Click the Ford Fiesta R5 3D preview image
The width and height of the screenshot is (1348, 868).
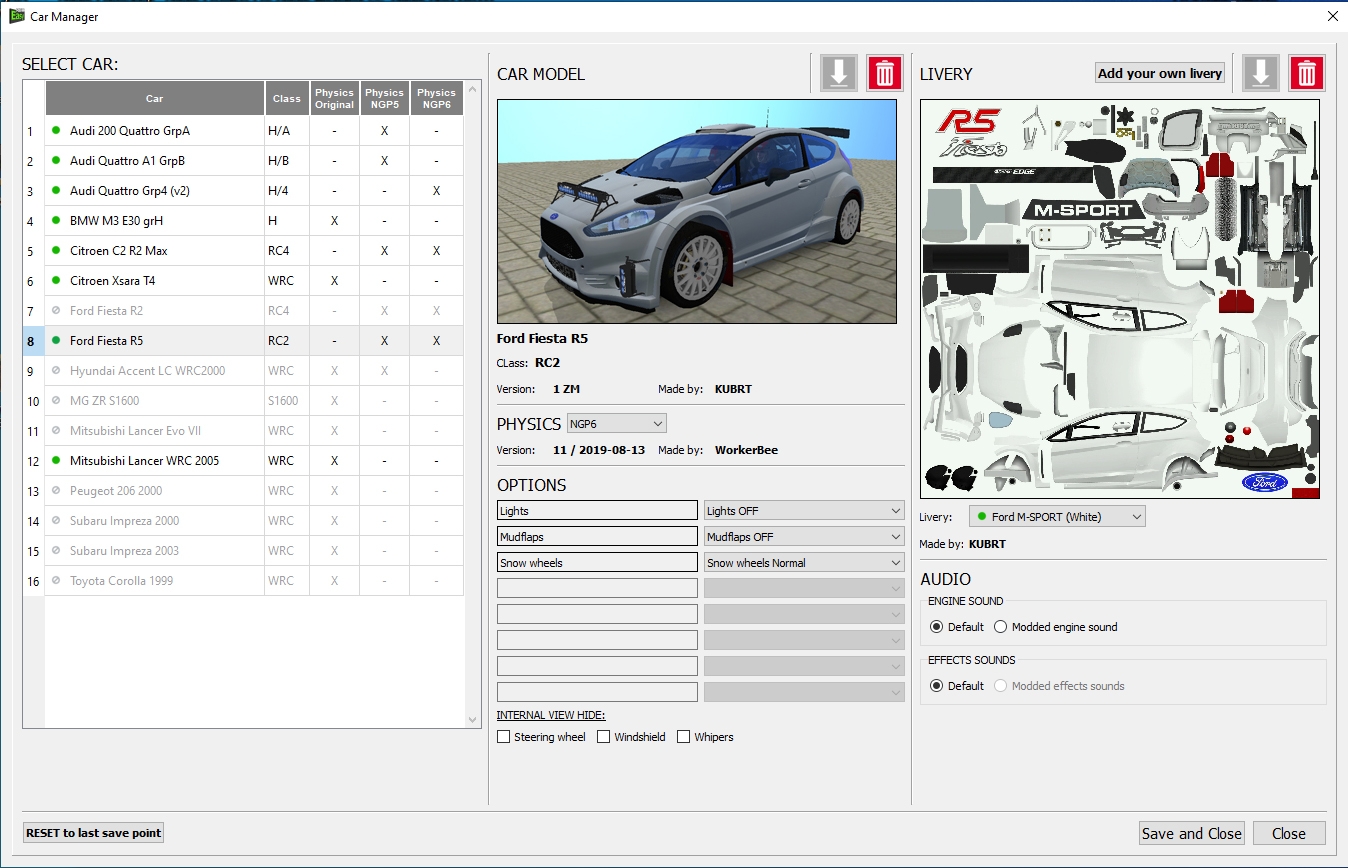coord(697,211)
